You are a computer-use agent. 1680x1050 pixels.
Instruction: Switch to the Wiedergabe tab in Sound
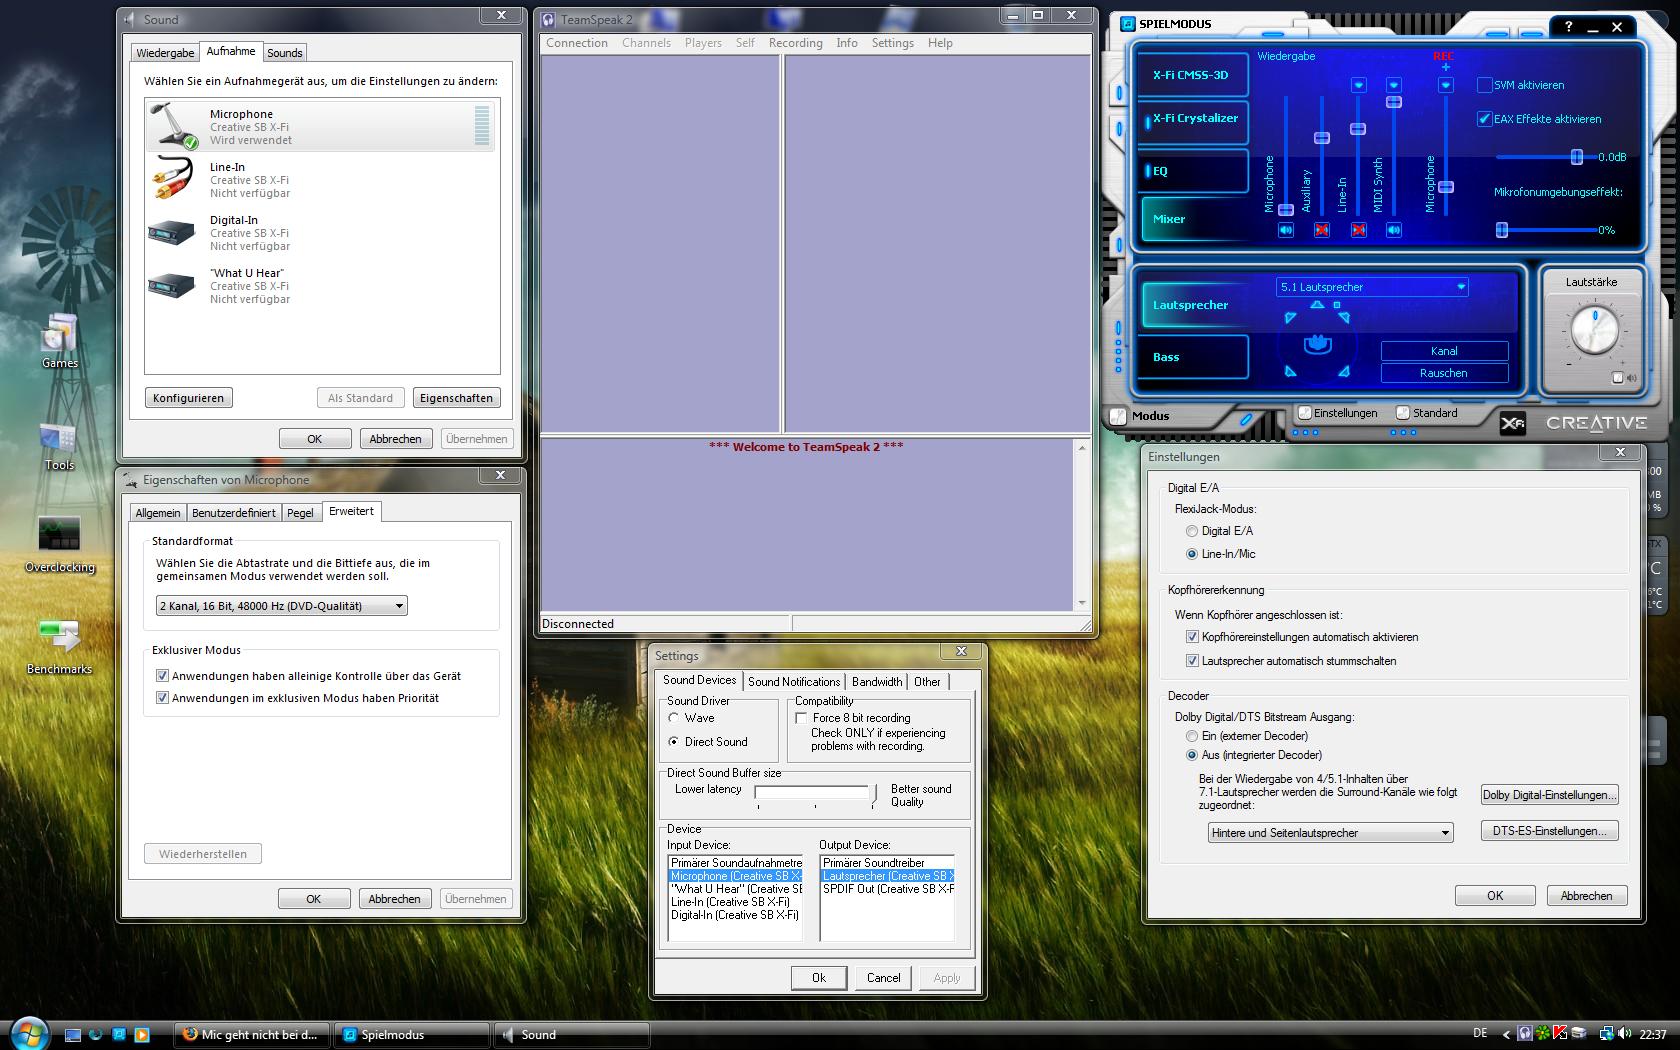[x=165, y=53]
